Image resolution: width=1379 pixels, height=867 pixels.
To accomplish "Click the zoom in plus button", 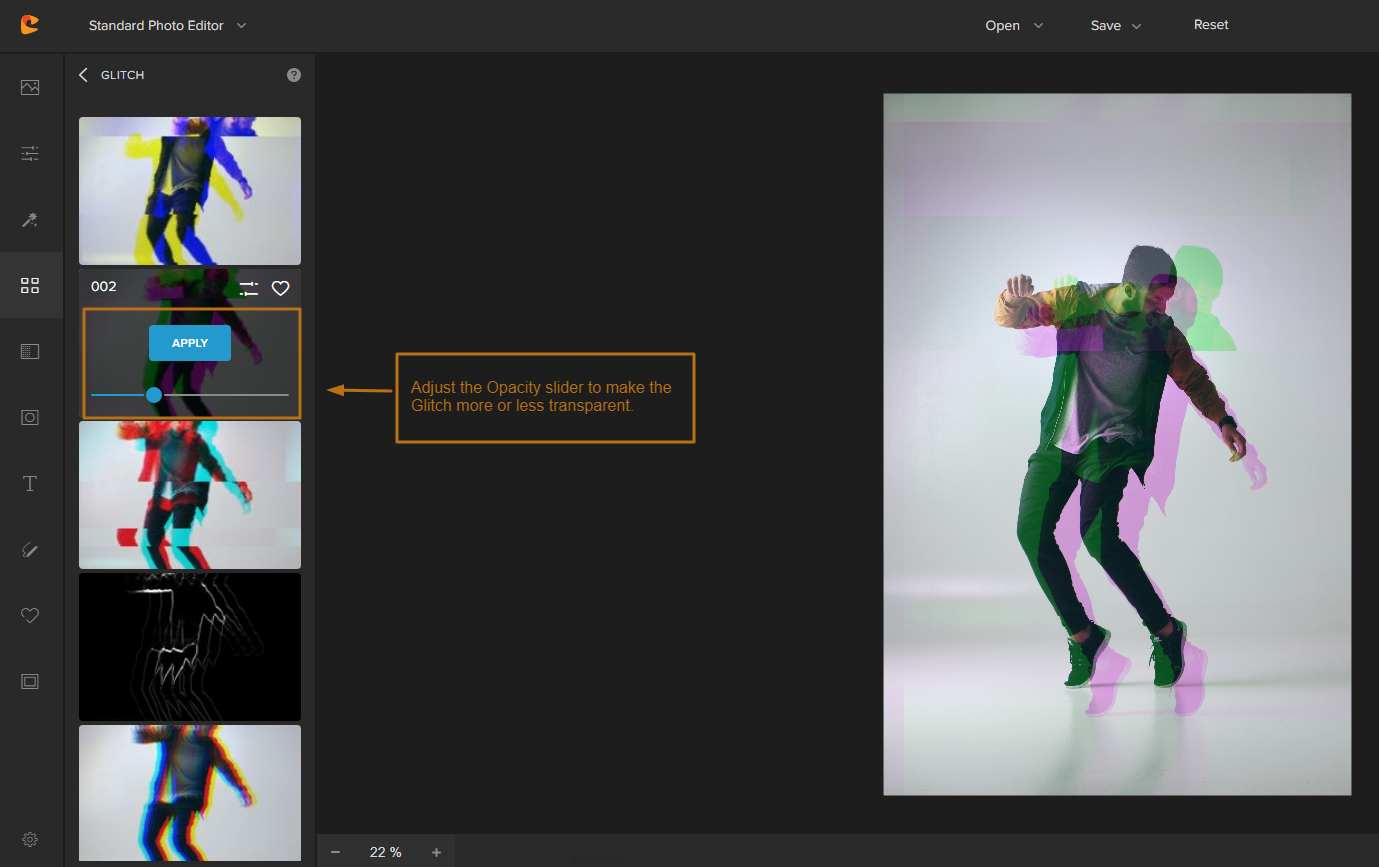I will (x=436, y=852).
